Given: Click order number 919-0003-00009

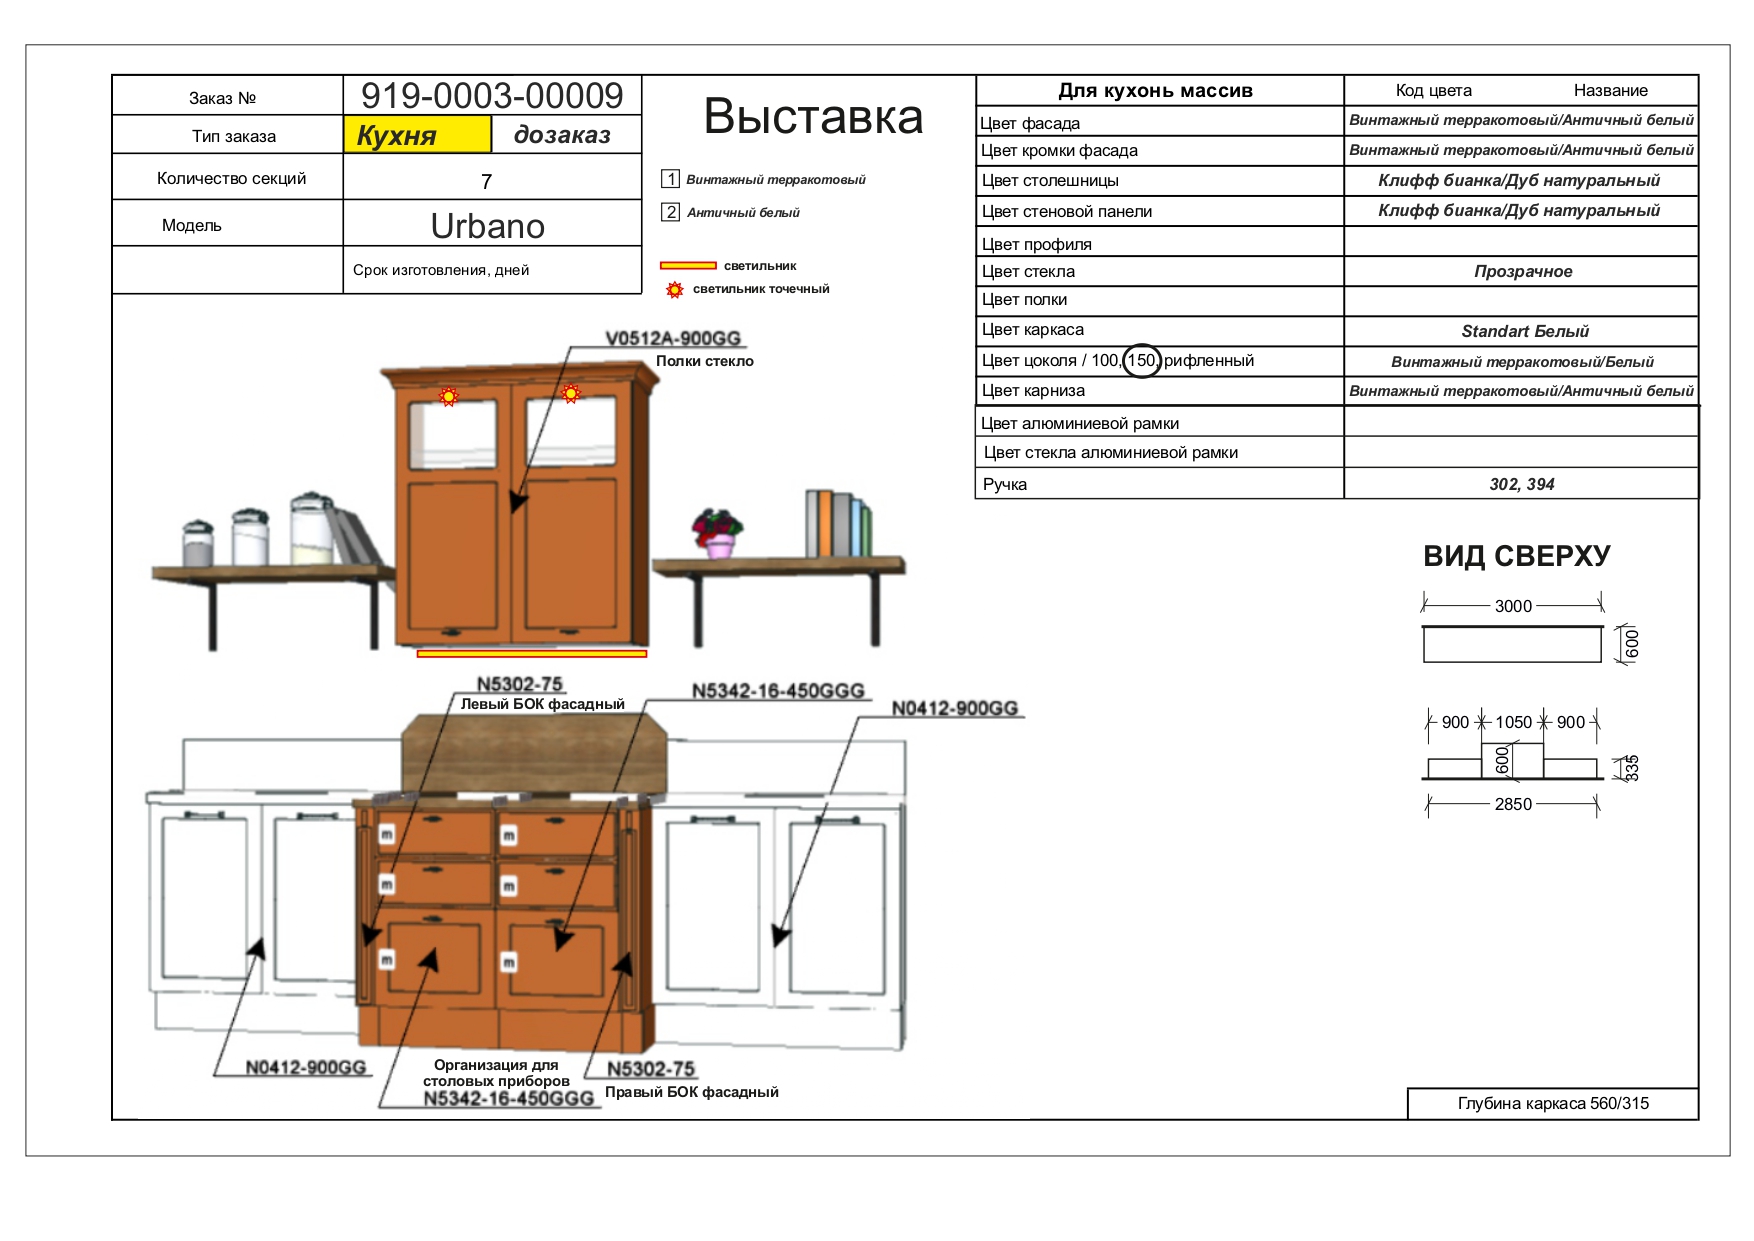Looking at the screenshot, I should coord(492,96).
